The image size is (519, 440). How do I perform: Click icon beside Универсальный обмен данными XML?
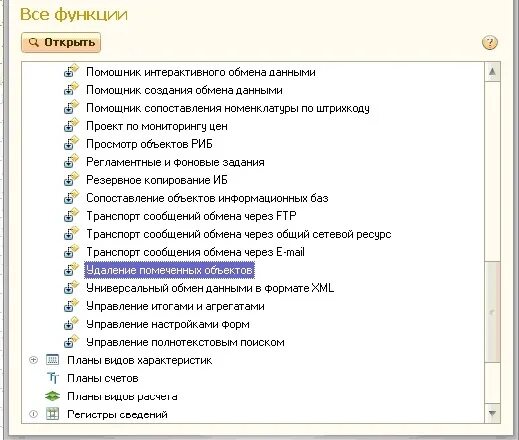(71, 287)
